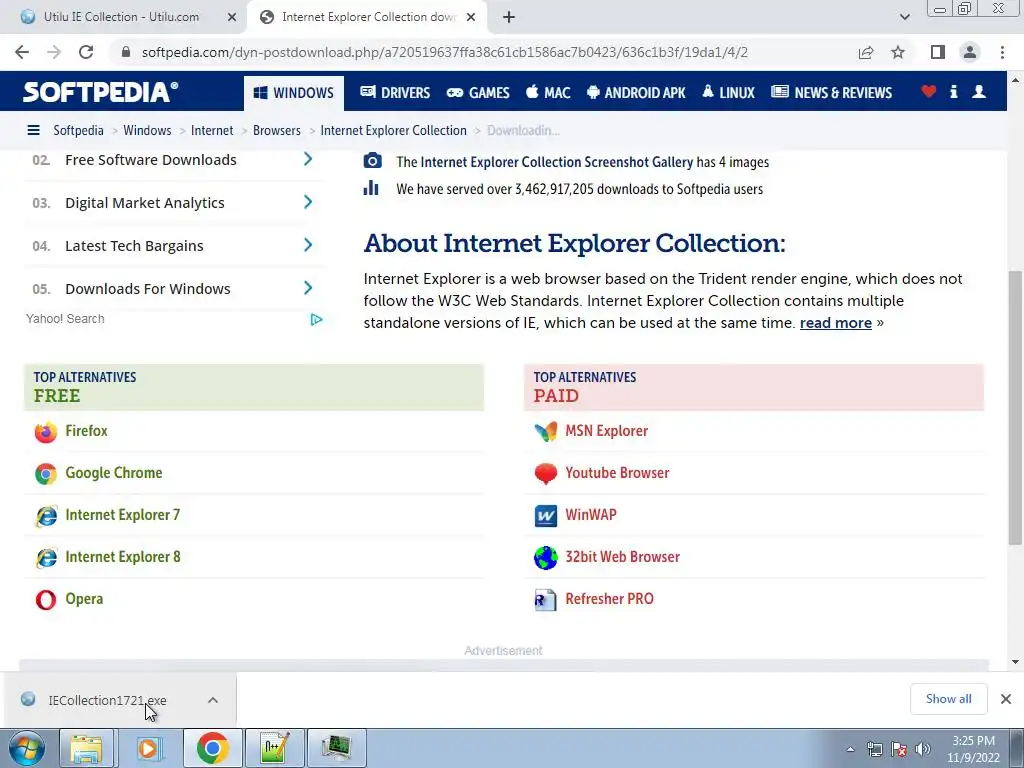Open Internet Explorer 8 link

pos(123,556)
